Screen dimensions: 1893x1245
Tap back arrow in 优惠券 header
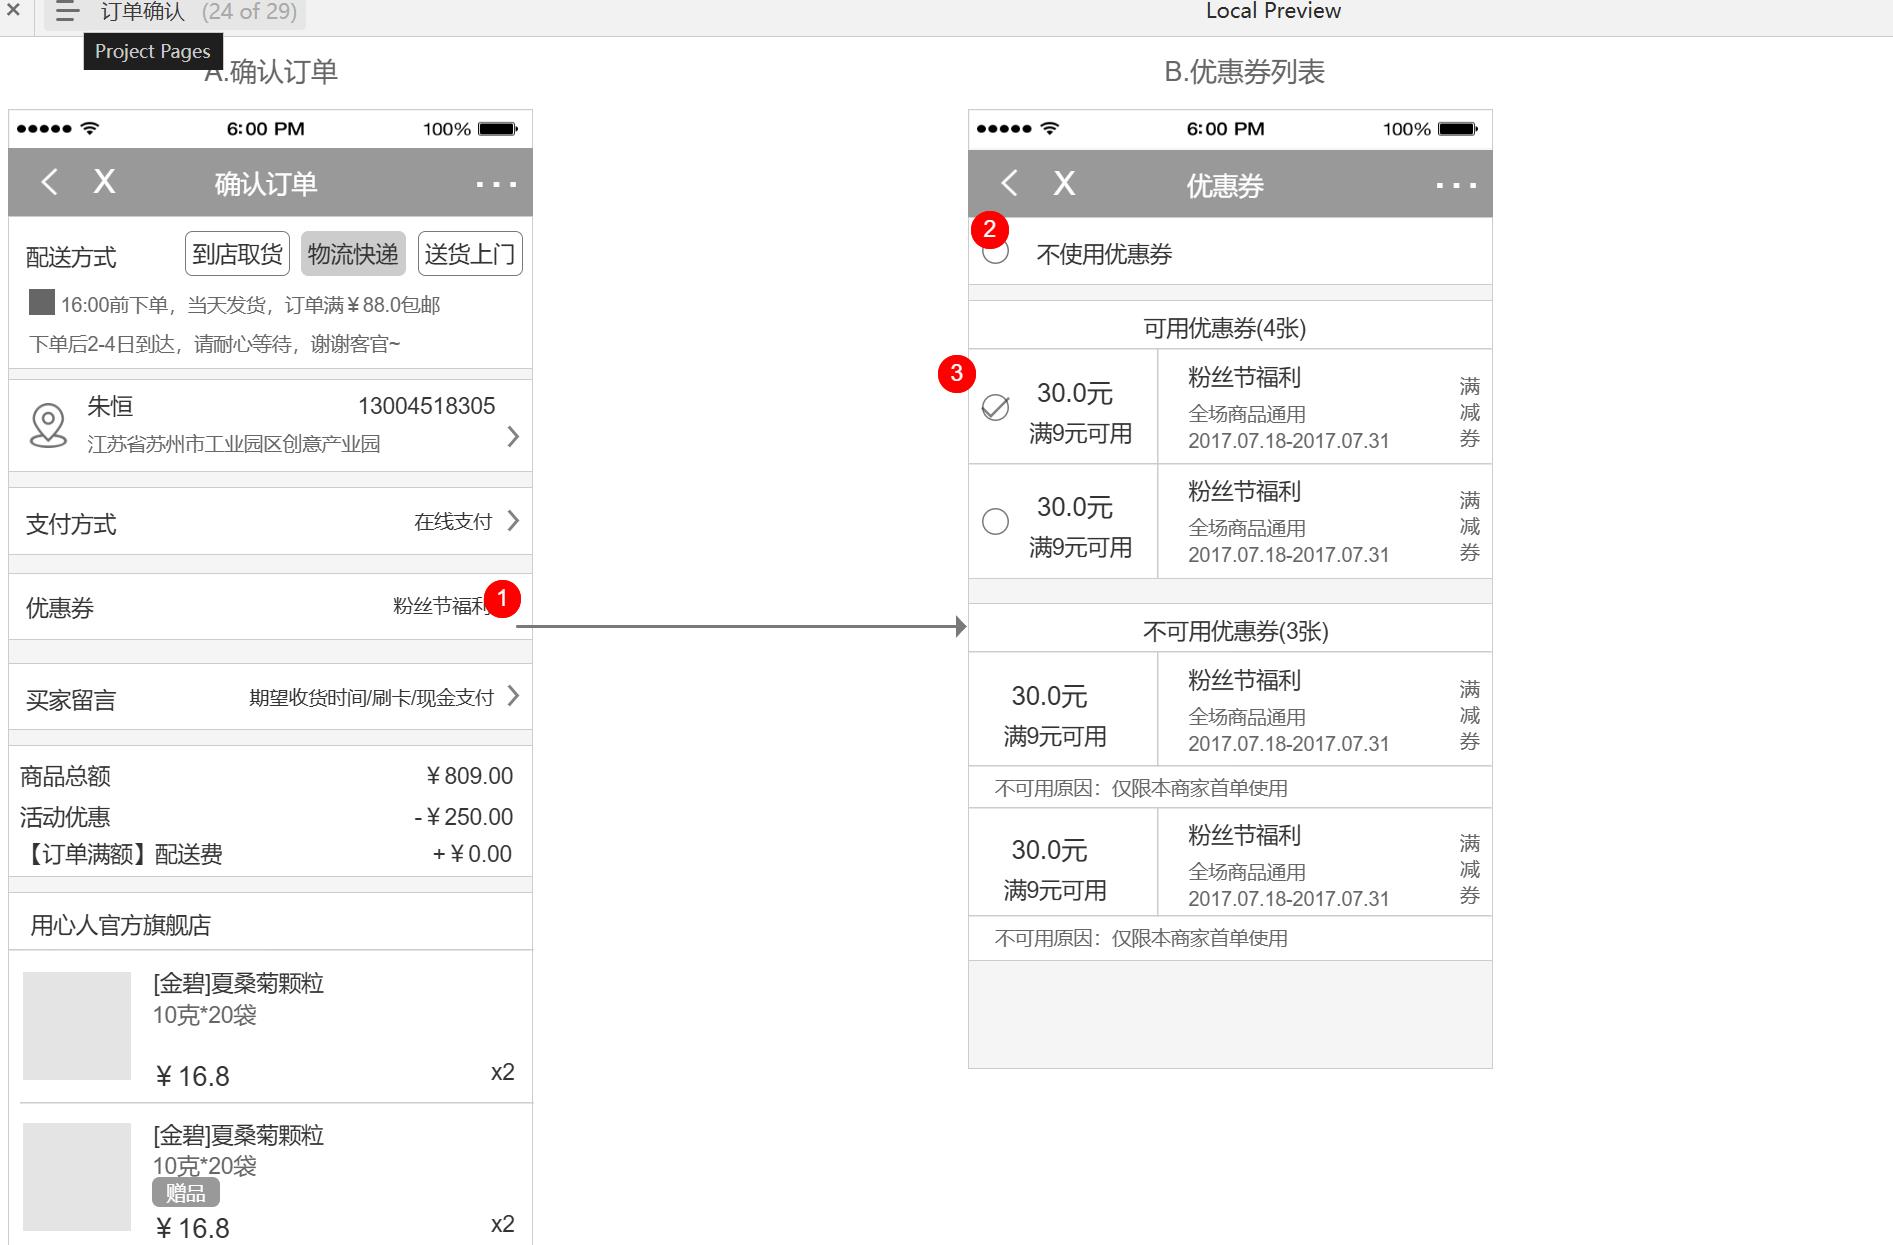(1009, 183)
